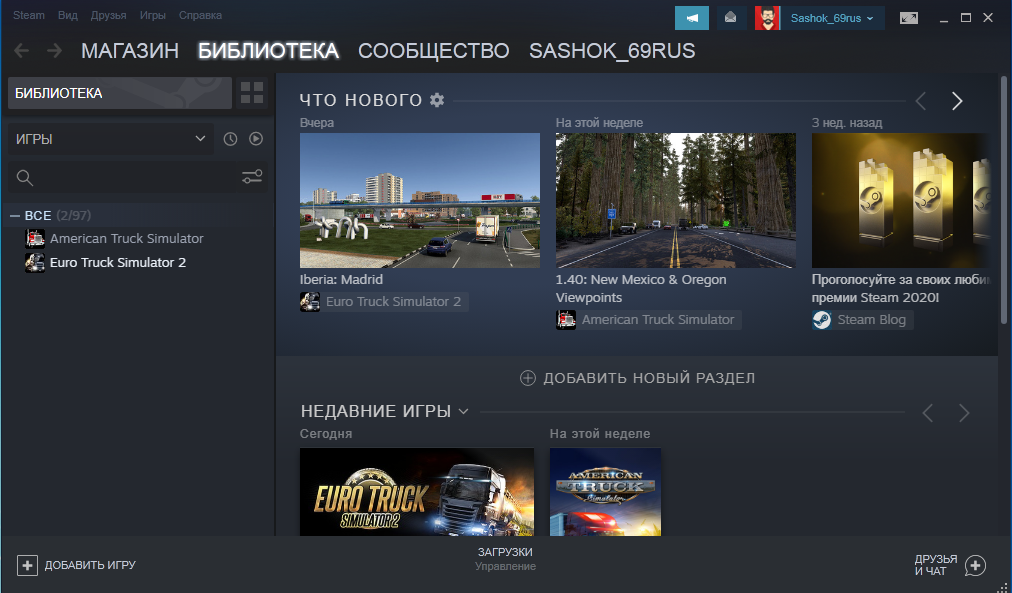Screen dimensions: 1012x593
Task: Click plus circle to add new section
Action: [x=527, y=378]
